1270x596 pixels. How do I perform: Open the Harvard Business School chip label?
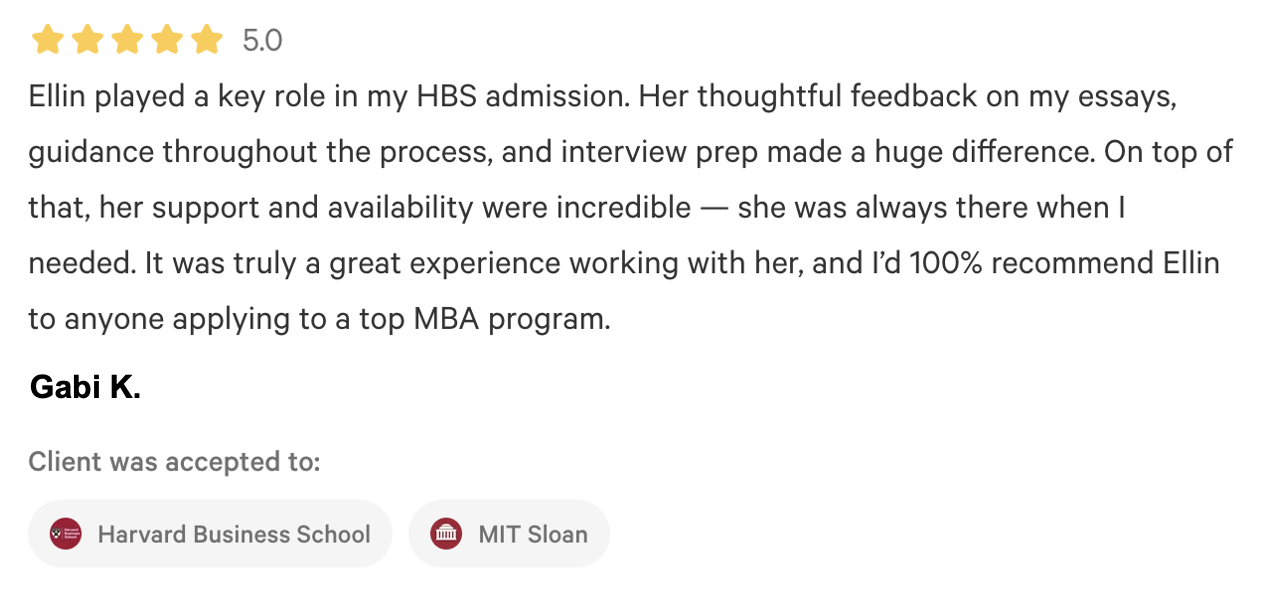[x=234, y=534]
